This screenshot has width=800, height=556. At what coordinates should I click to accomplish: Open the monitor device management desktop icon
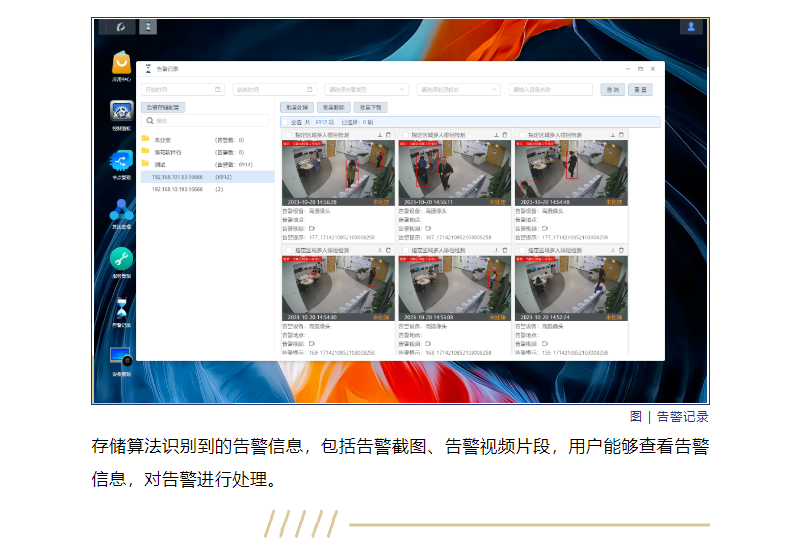[122, 358]
